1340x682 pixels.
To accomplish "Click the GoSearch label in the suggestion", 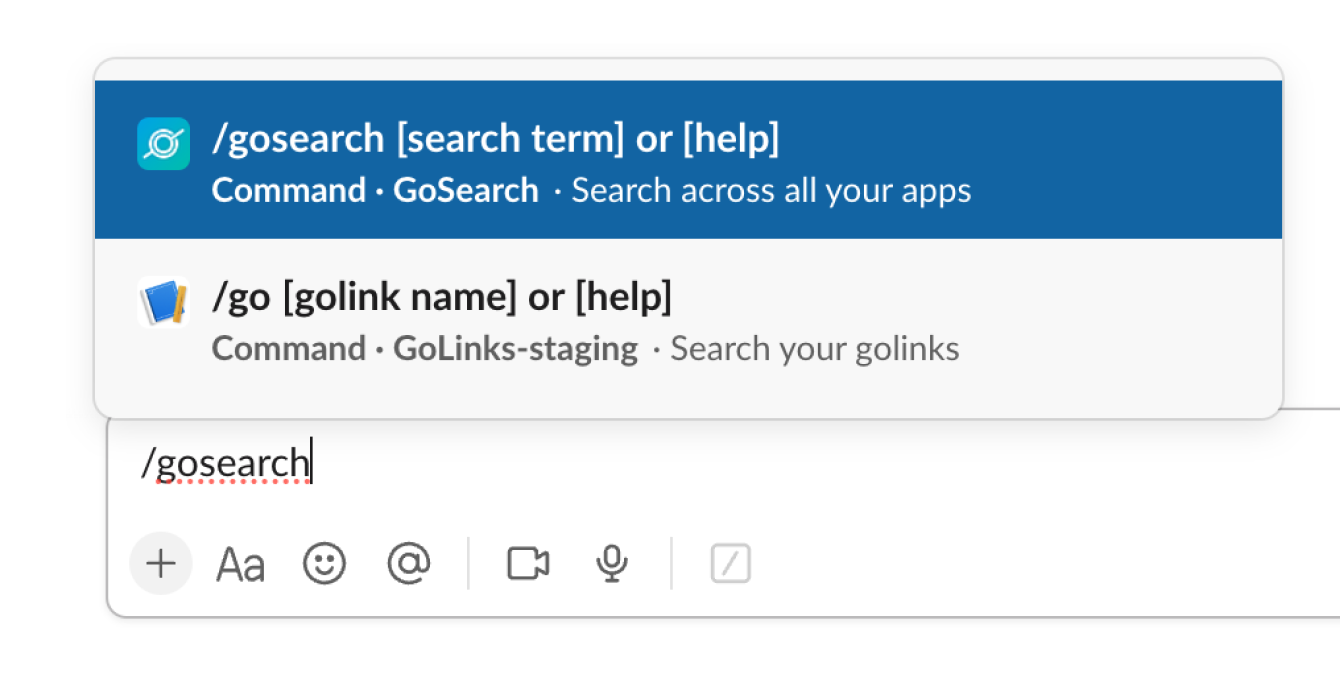I will click(466, 190).
